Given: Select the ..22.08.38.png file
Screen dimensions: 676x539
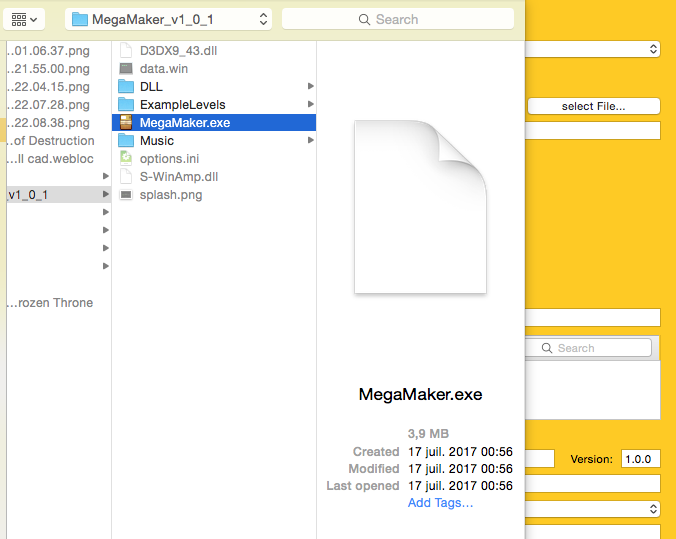Looking at the screenshot, I should point(48,123).
